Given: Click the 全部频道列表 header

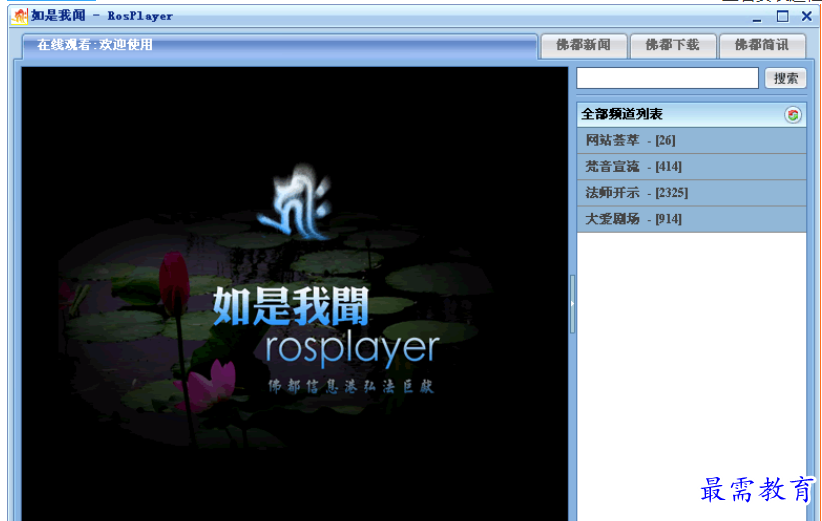Looking at the screenshot, I should (691, 115).
